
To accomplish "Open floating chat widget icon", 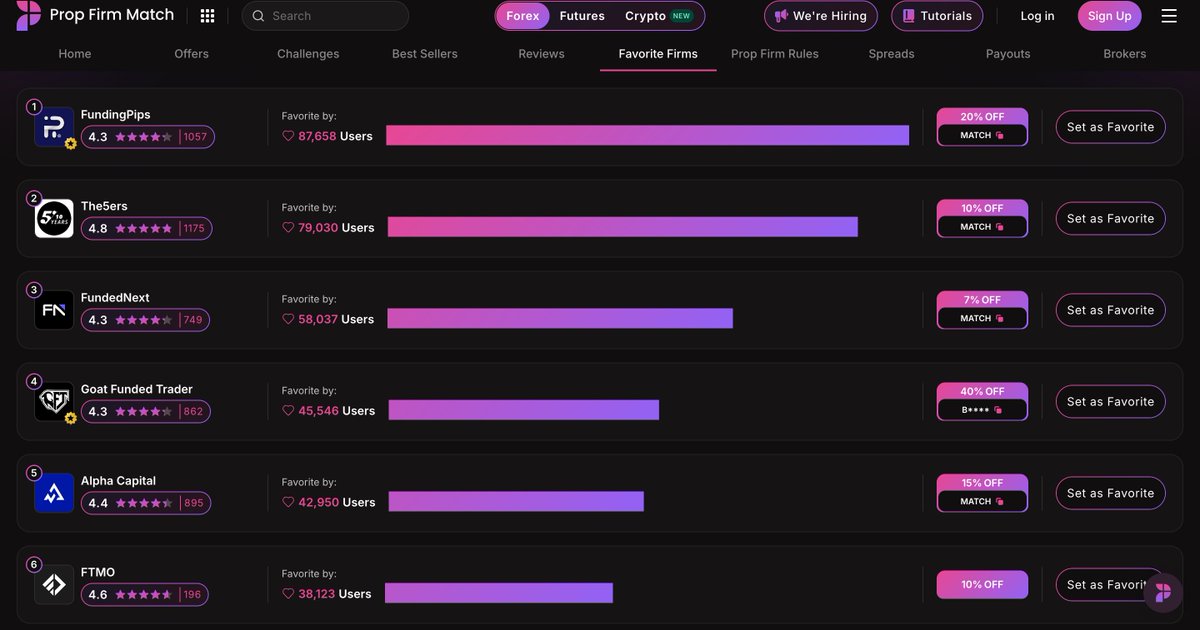I will [1162, 592].
